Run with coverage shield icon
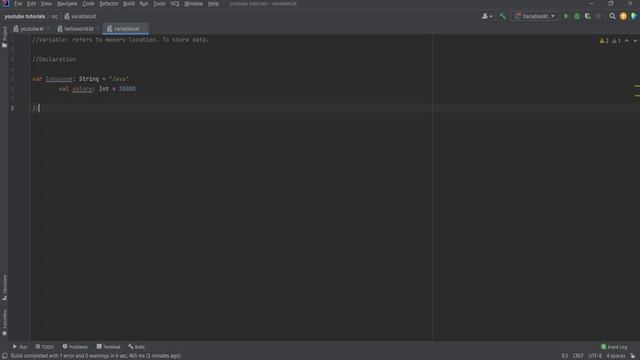This screenshot has height=360, width=640. [x=588, y=16]
